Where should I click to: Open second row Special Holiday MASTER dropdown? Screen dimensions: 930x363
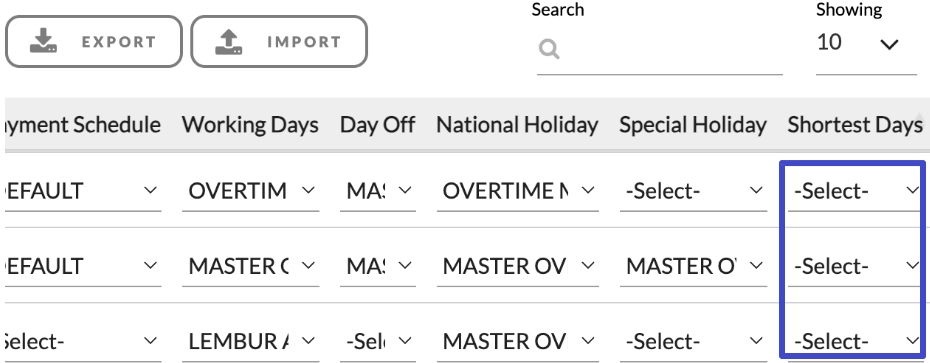click(x=693, y=266)
